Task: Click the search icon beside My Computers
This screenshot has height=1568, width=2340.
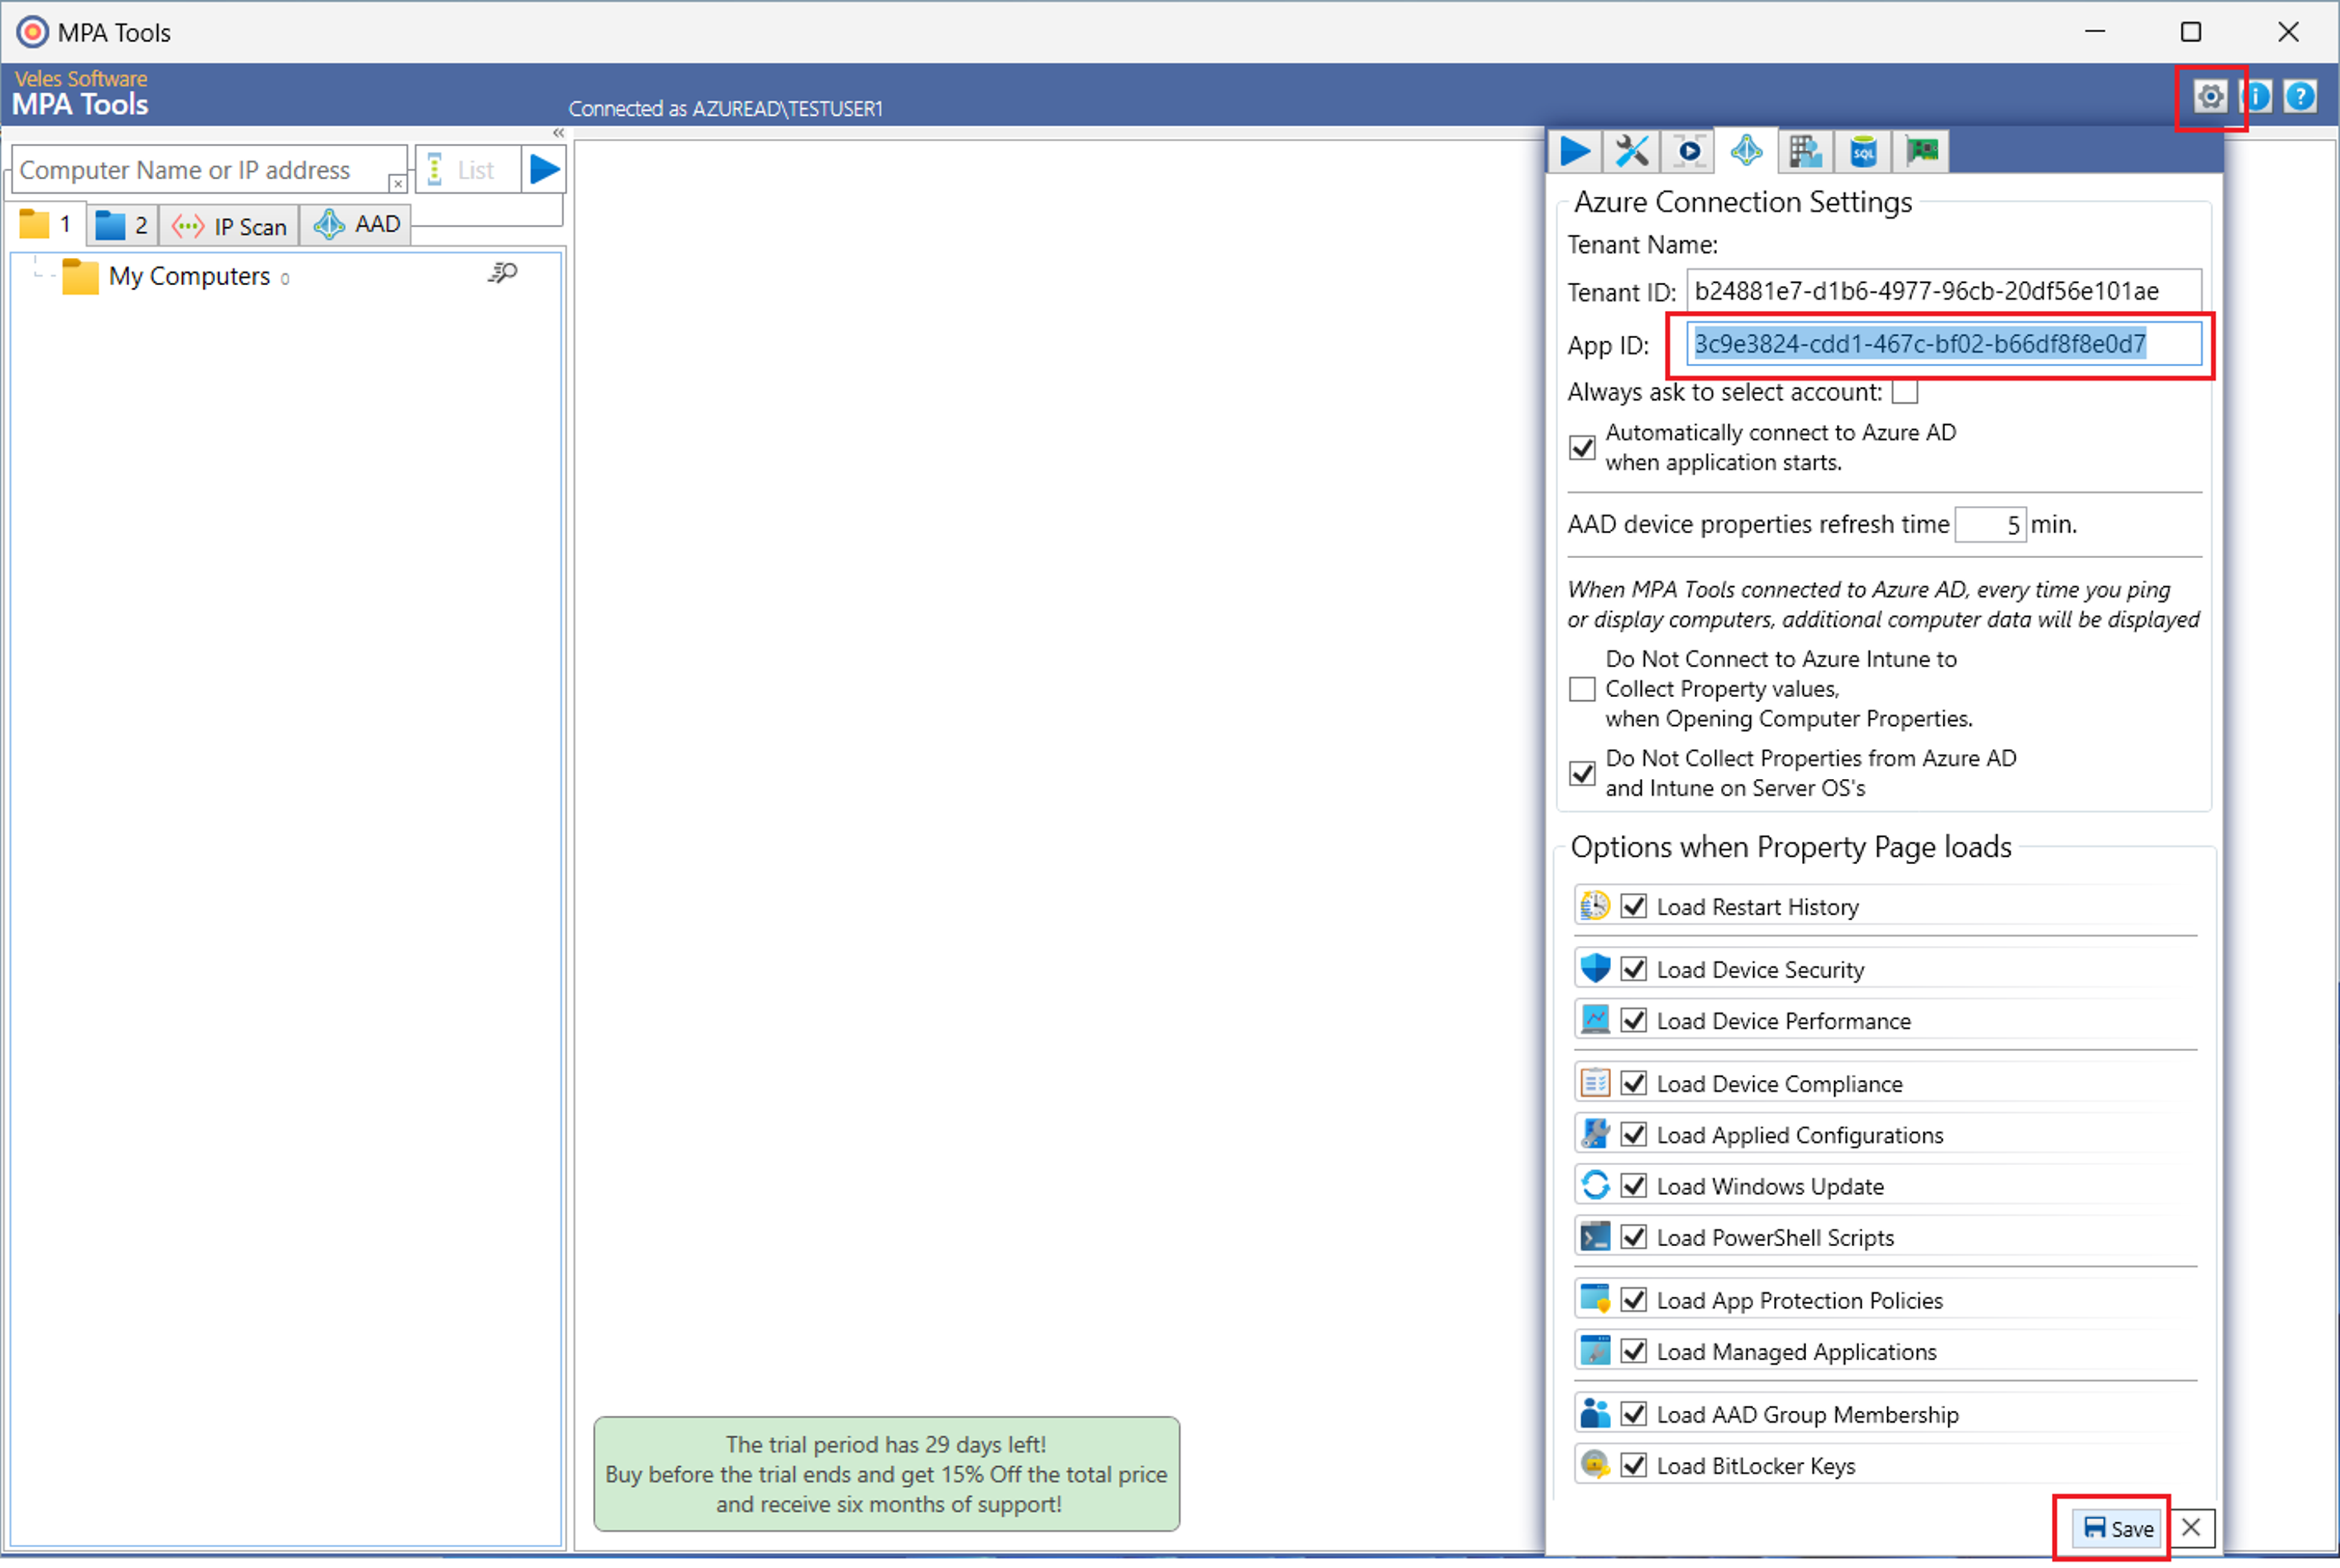Action: click(x=502, y=272)
